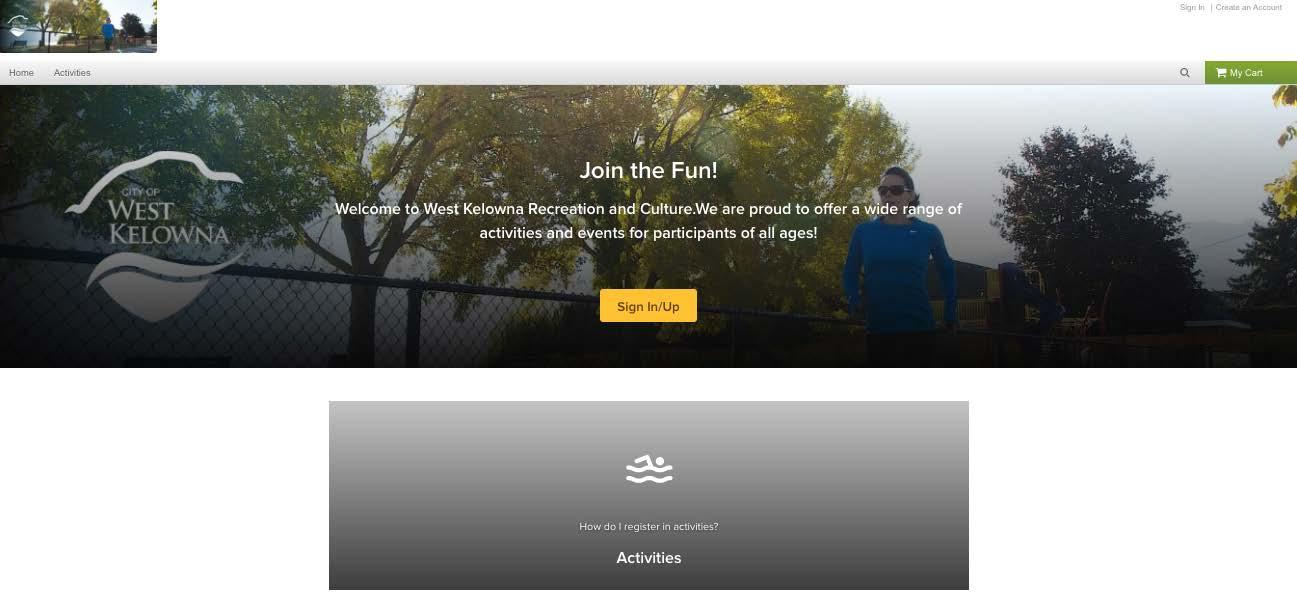Click person in blue in header thumbnail
This screenshot has width=1297, height=611.
pyautogui.click(x=108, y=33)
